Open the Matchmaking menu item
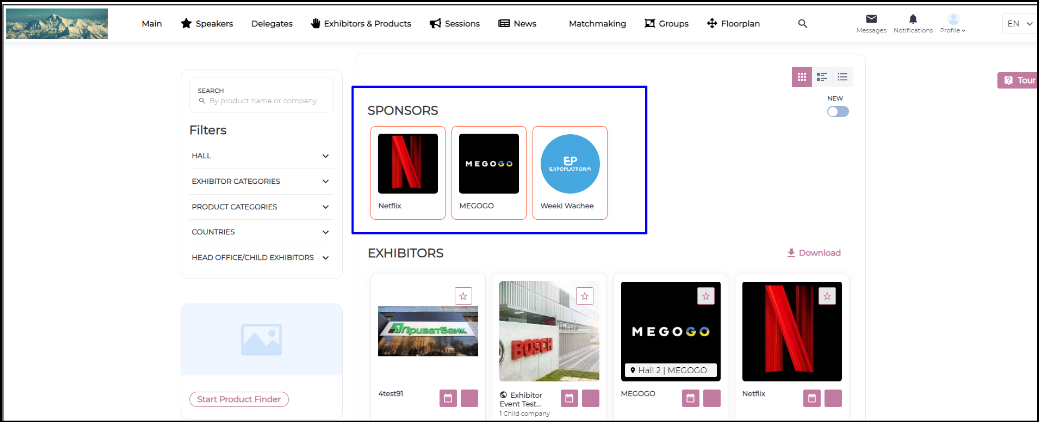Viewport: 1039px width, 422px height. (x=597, y=24)
